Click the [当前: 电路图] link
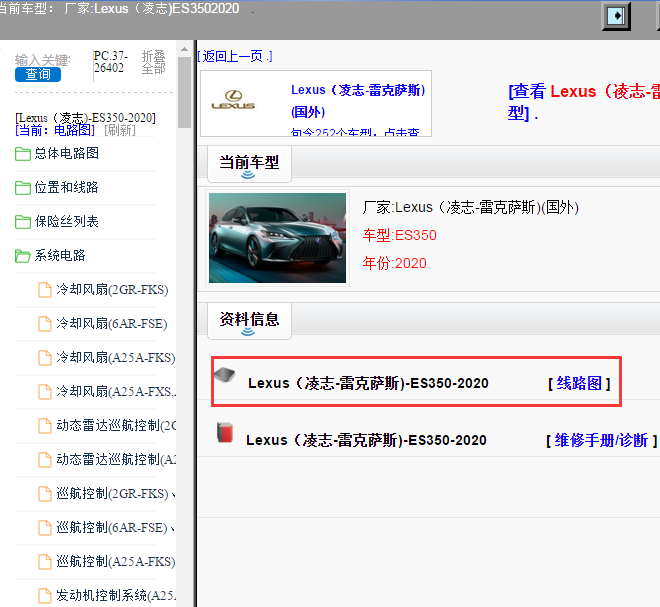Viewport: 660px width, 607px height. tap(55, 130)
